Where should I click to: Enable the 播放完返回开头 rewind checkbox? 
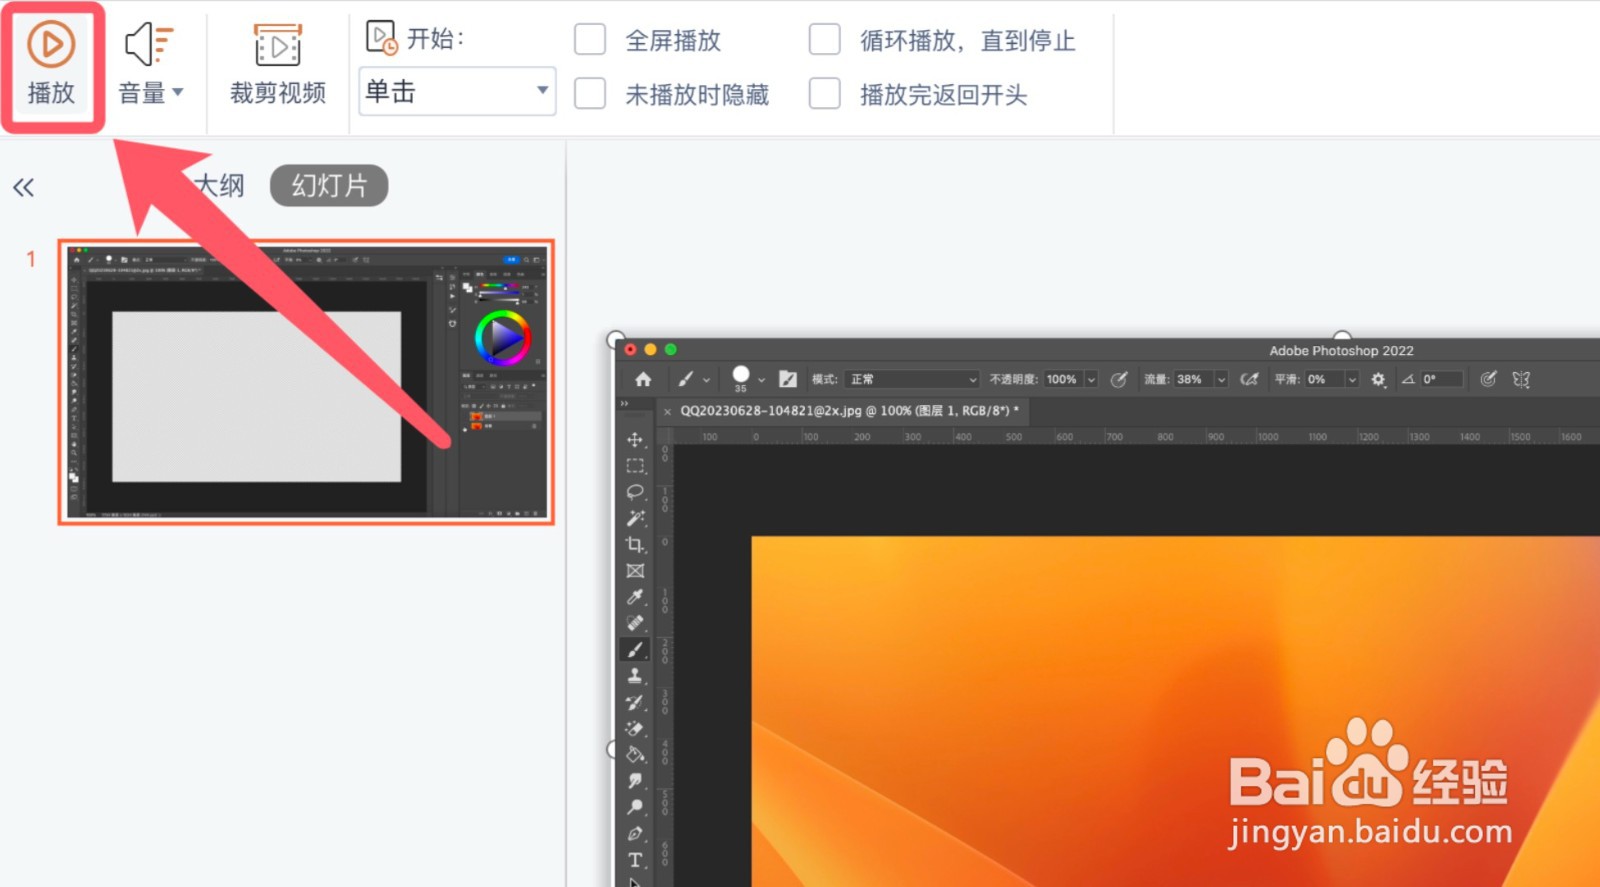824,94
